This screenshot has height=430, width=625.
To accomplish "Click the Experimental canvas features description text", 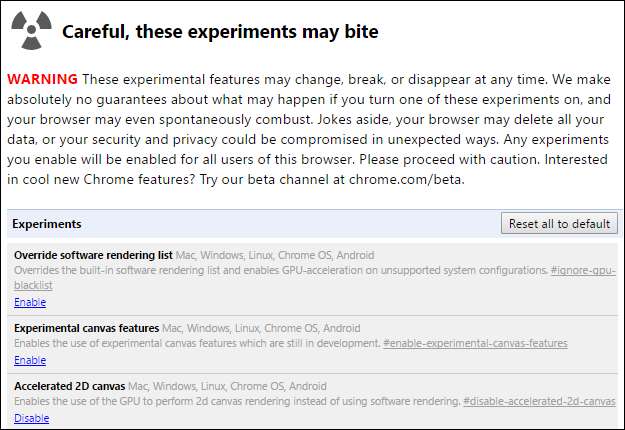I will (197, 344).
